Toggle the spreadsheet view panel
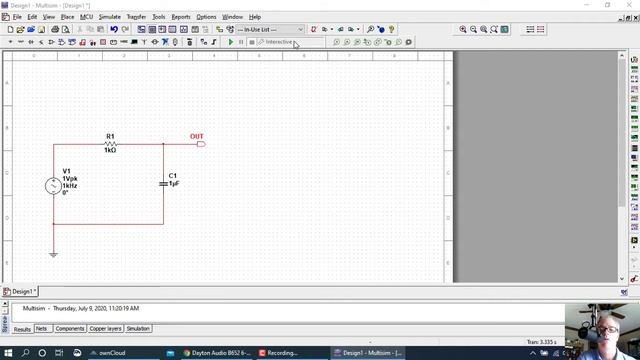The image size is (640, 360). pos(152,29)
